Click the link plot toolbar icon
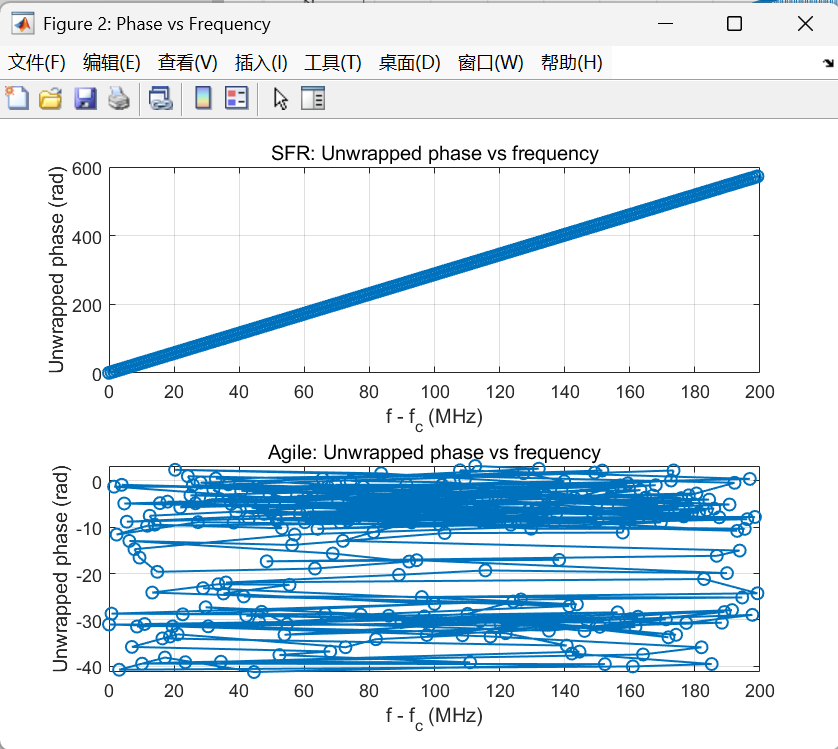 (160, 99)
